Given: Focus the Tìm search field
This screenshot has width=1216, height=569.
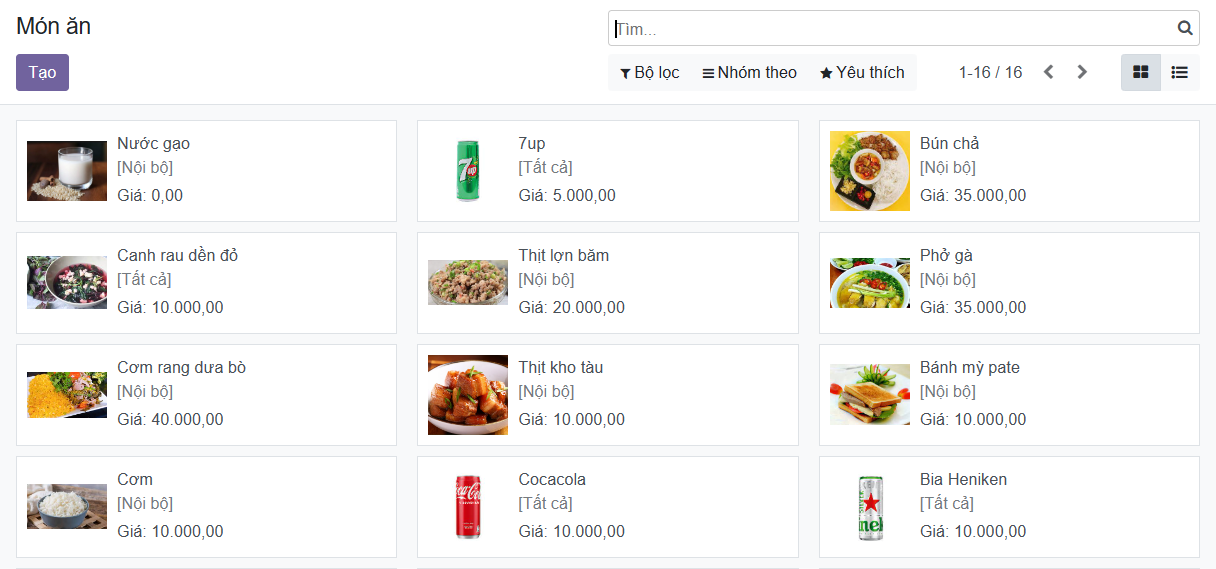Looking at the screenshot, I should tap(890, 28).
